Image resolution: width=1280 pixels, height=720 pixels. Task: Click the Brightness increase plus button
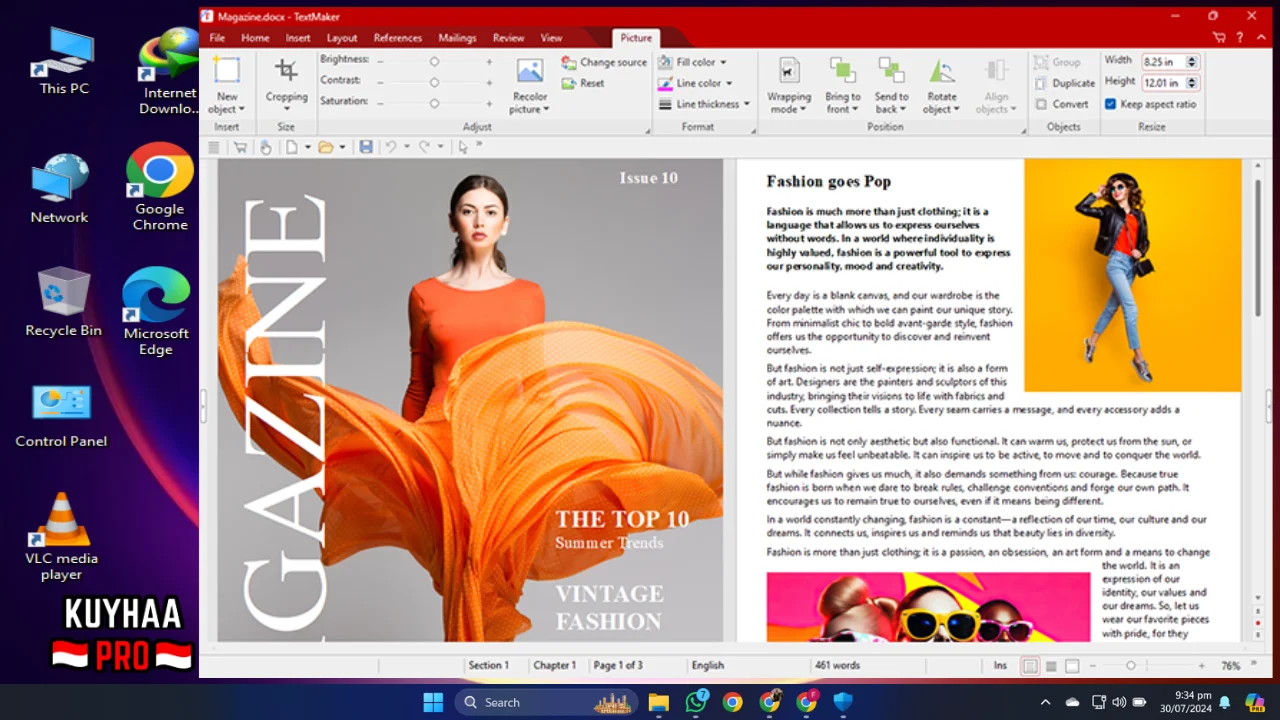coord(489,61)
